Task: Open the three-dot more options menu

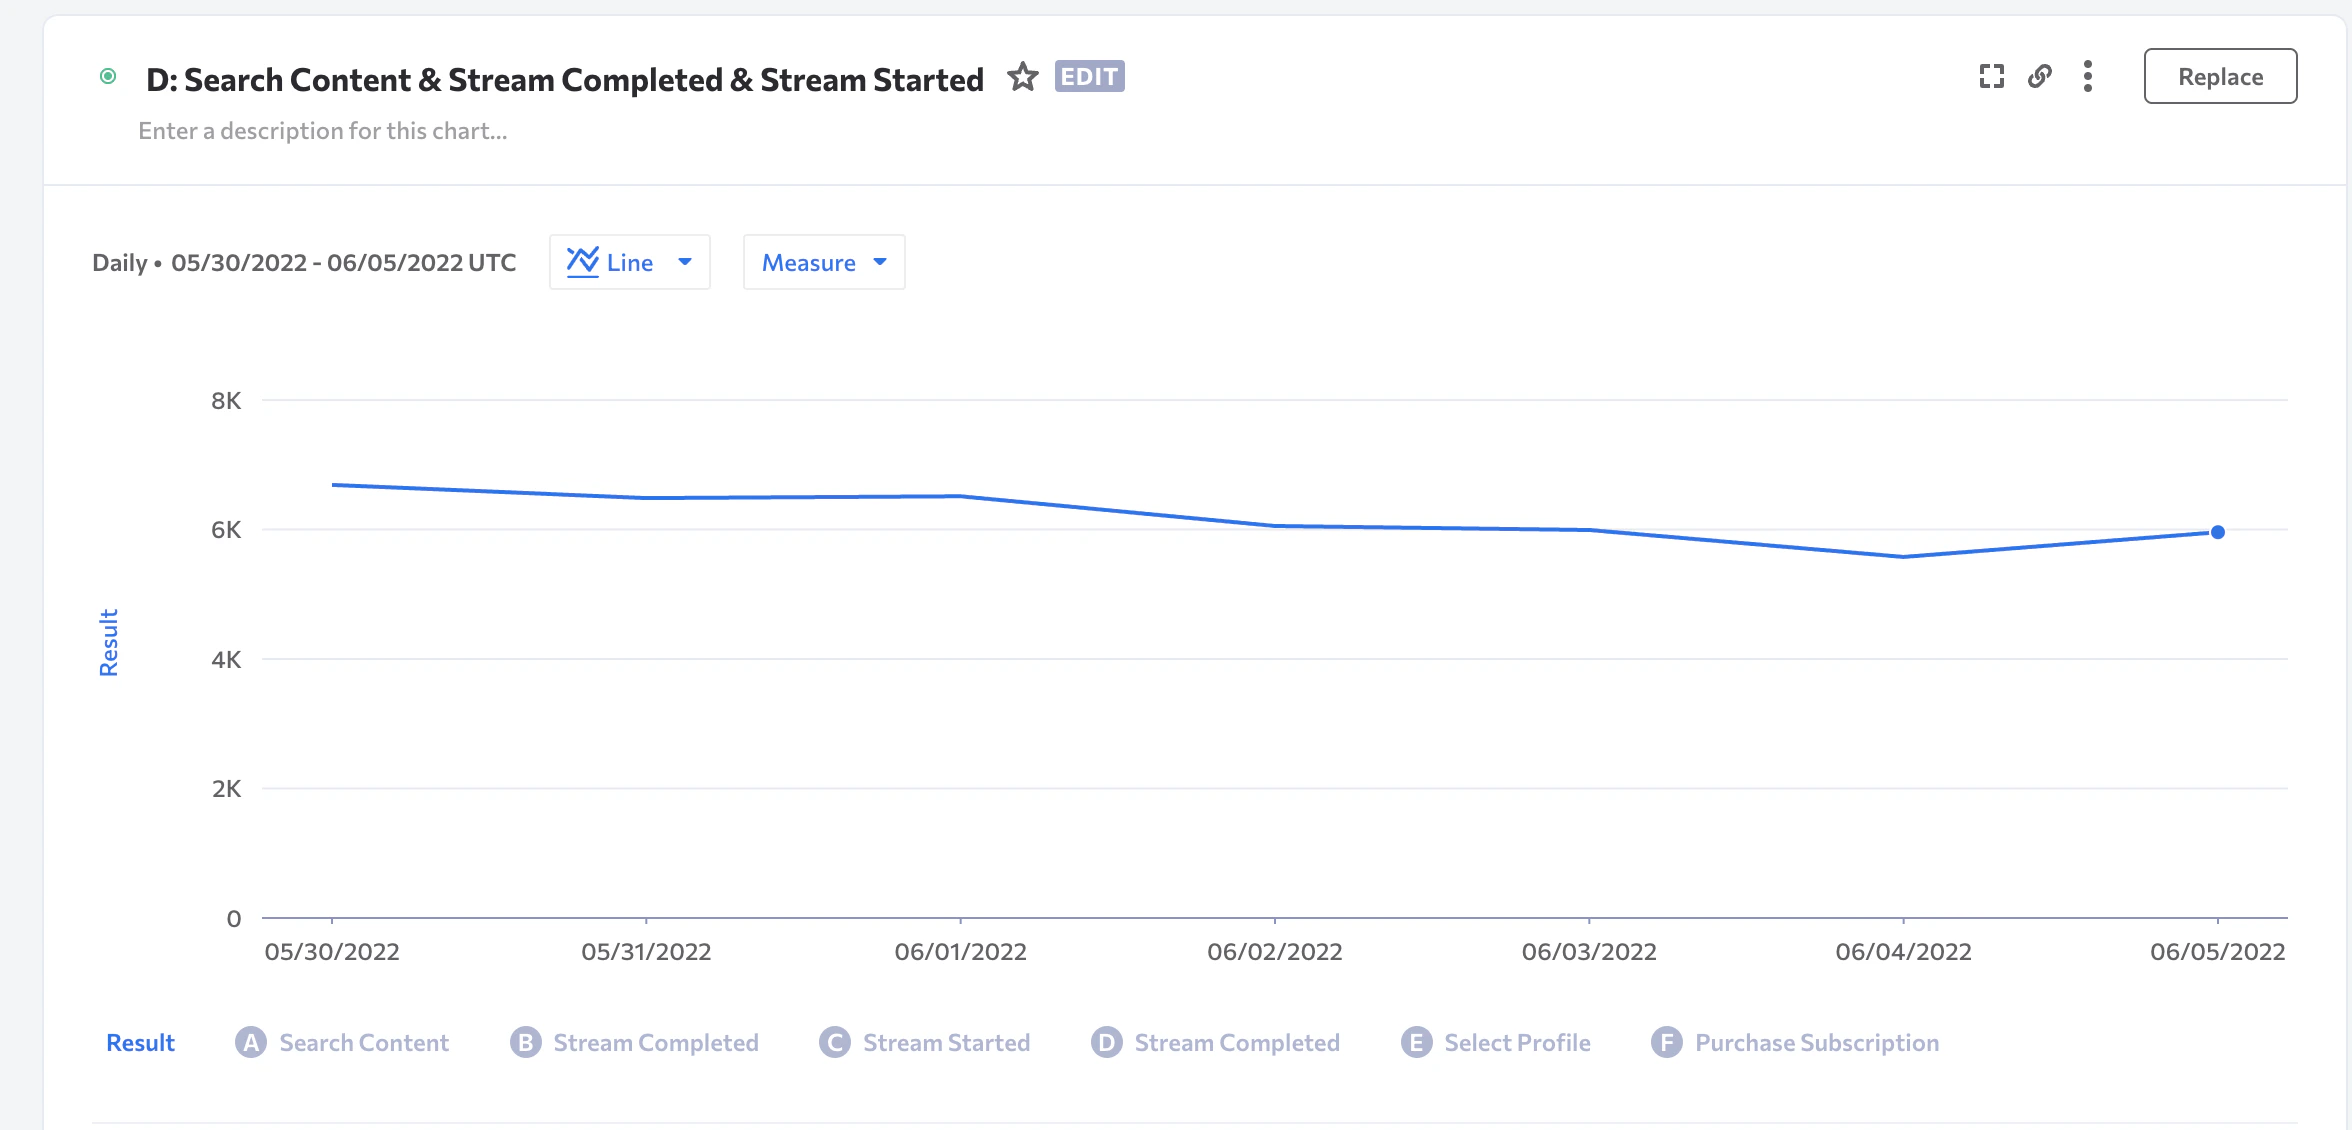Action: point(2088,77)
